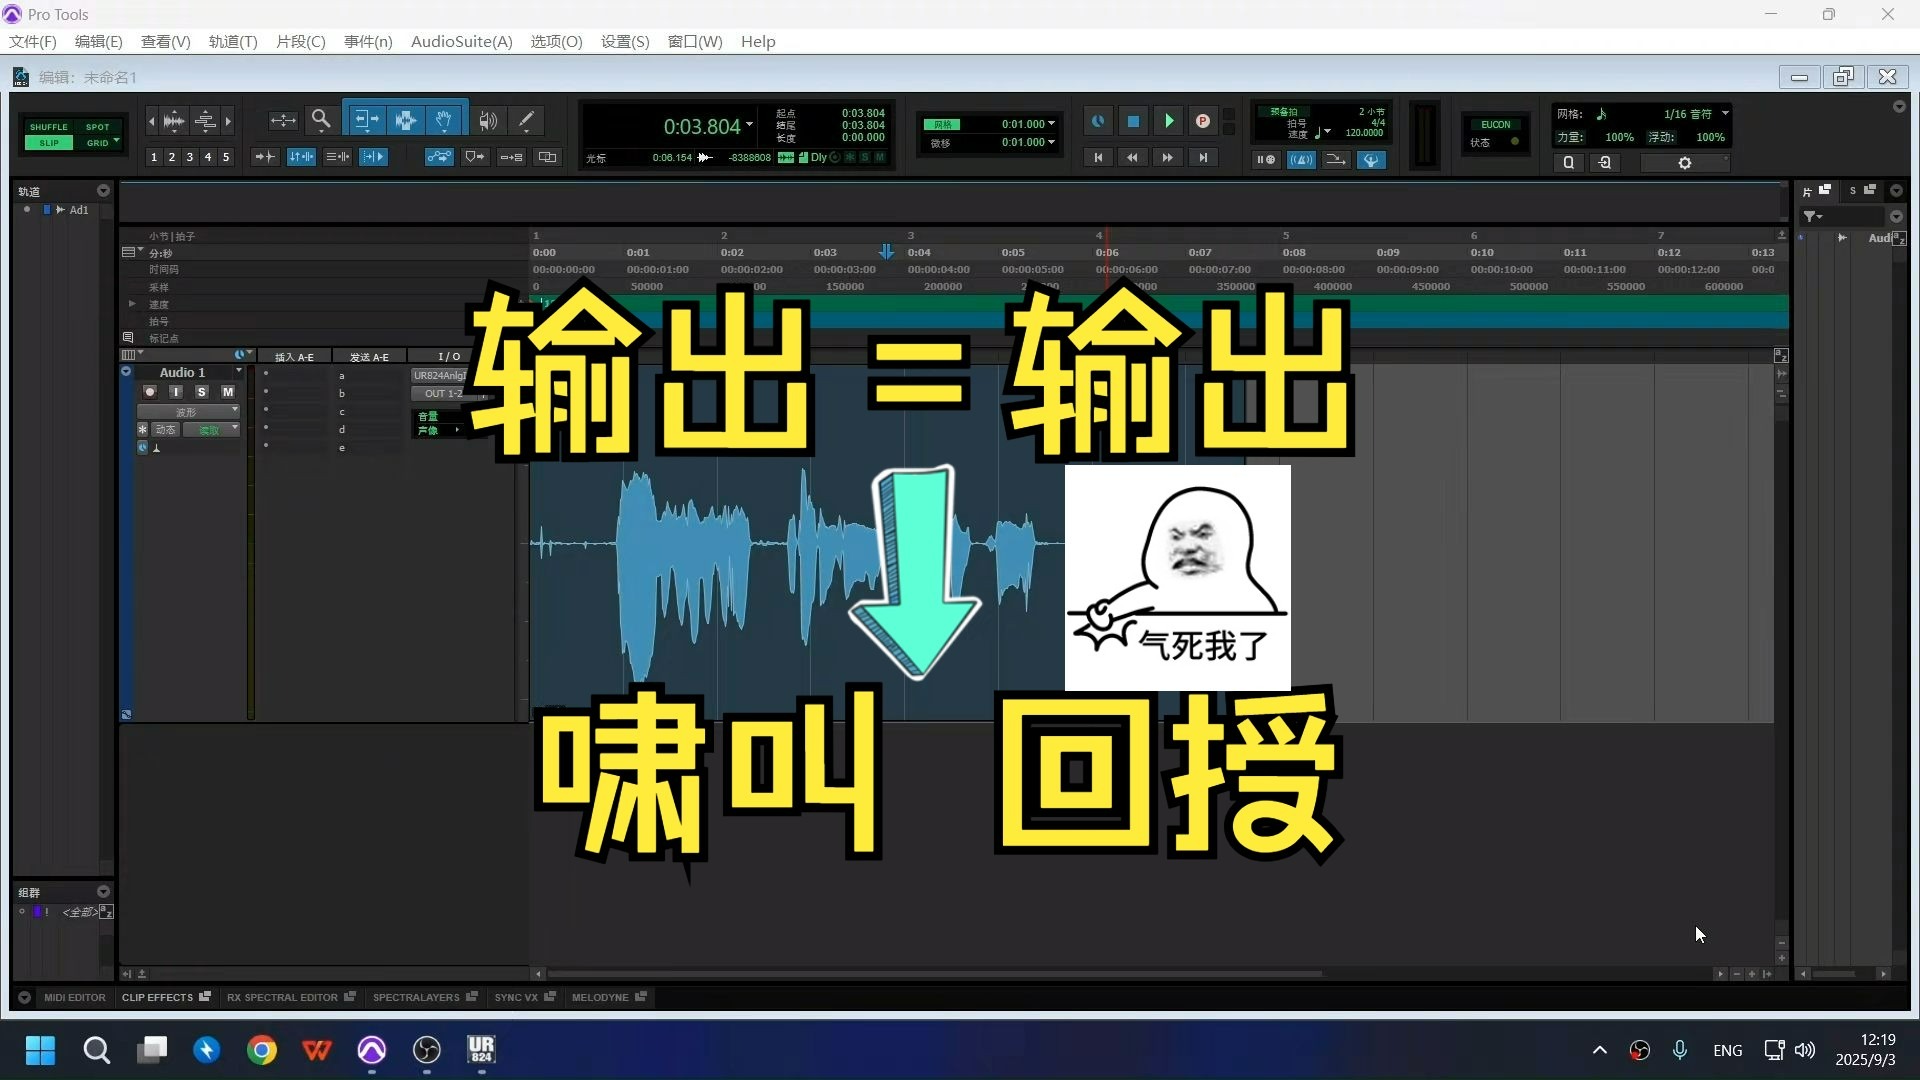Open the 读取 automation mode dropdown
Screen dimensions: 1920x1080
click(211, 429)
